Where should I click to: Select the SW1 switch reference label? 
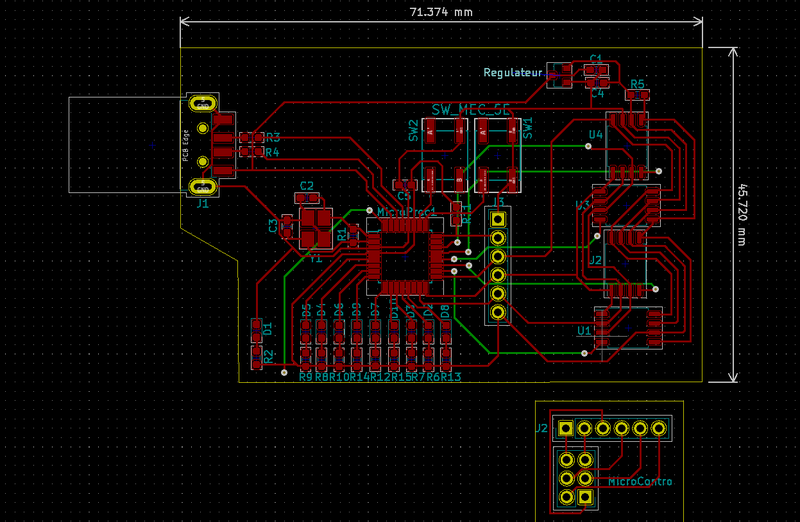tap(528, 128)
